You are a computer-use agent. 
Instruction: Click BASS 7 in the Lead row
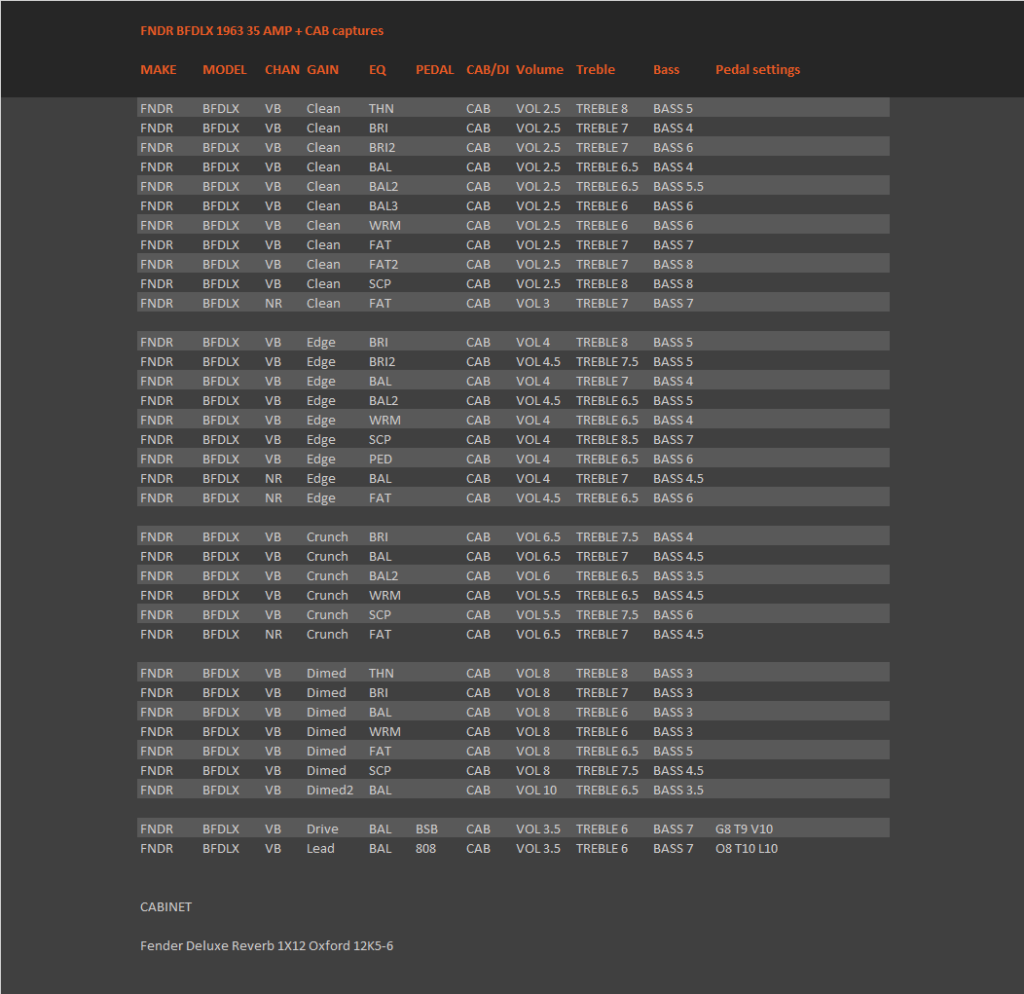pyautogui.click(x=673, y=848)
